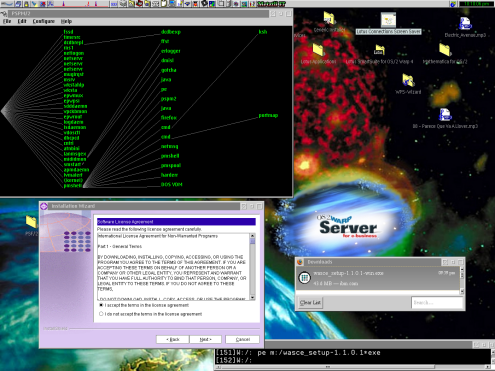Screen dimensions: 495x371
Task: Click Search field in Downloads window
Action: (x=437, y=303)
